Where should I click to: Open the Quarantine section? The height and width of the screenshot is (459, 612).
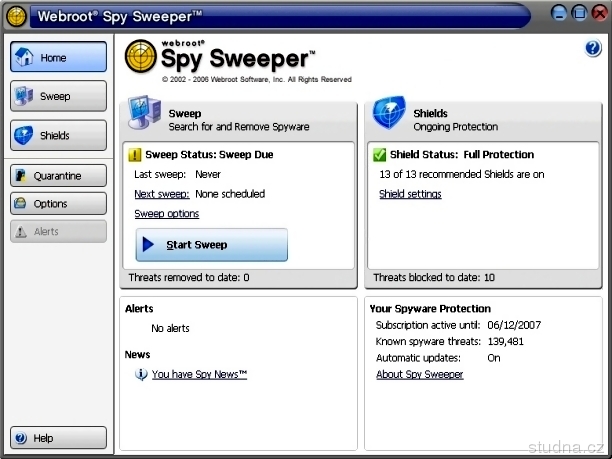pyautogui.click(x=59, y=176)
